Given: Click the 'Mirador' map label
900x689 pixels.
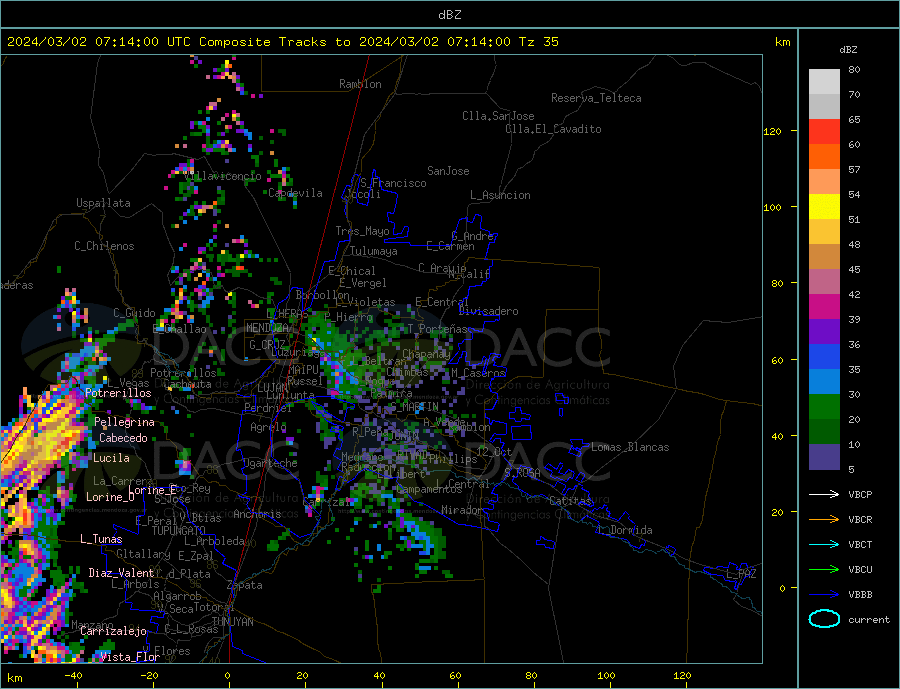Looking at the screenshot, I should click(x=461, y=510).
